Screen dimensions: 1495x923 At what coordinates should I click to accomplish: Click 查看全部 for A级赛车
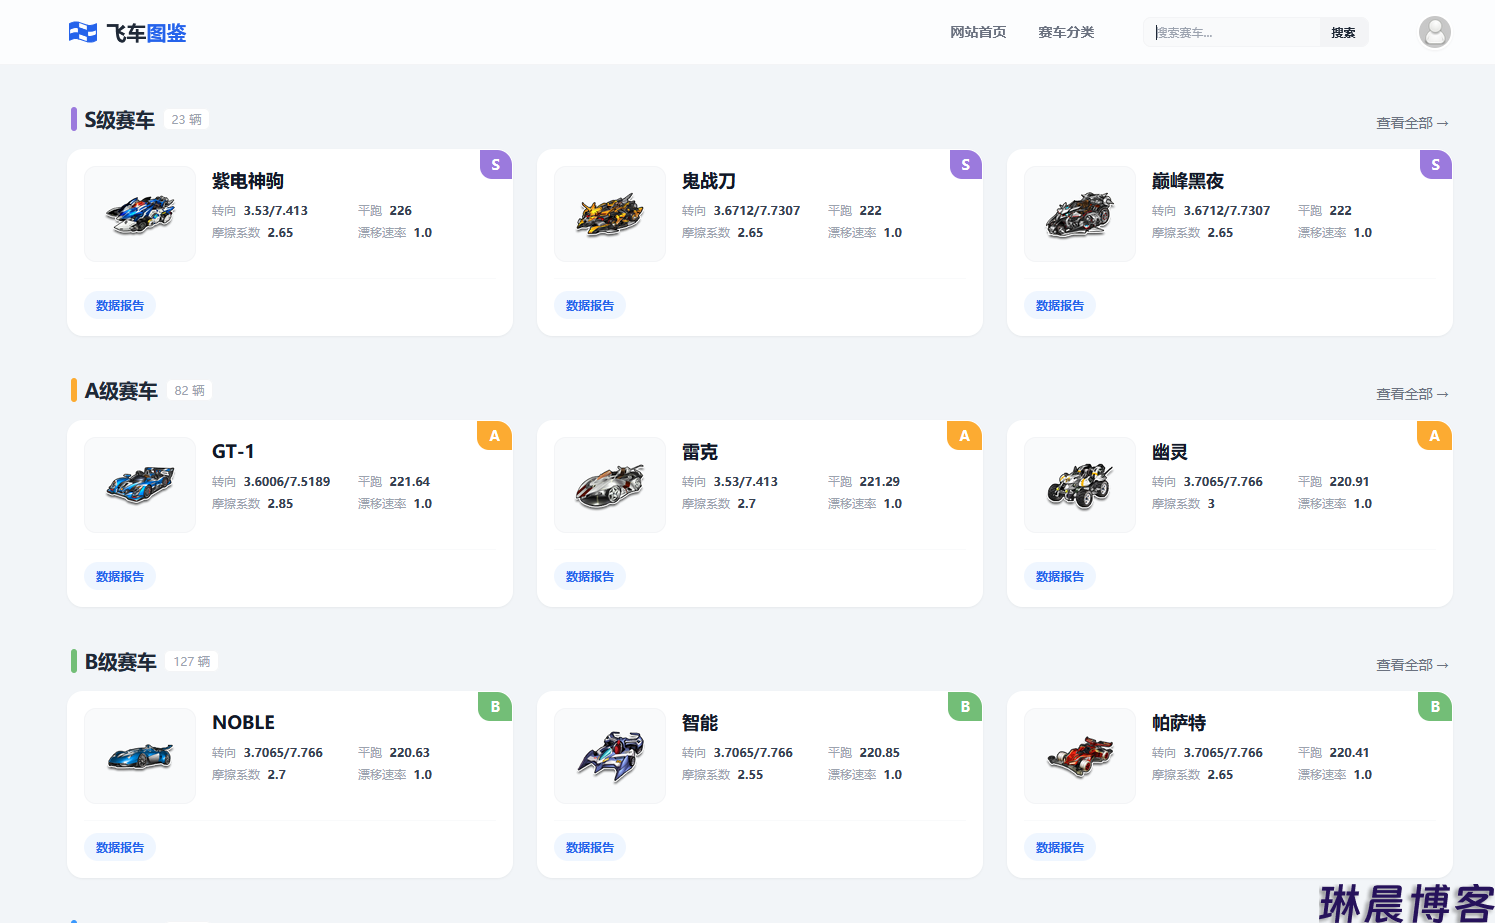tap(1410, 393)
